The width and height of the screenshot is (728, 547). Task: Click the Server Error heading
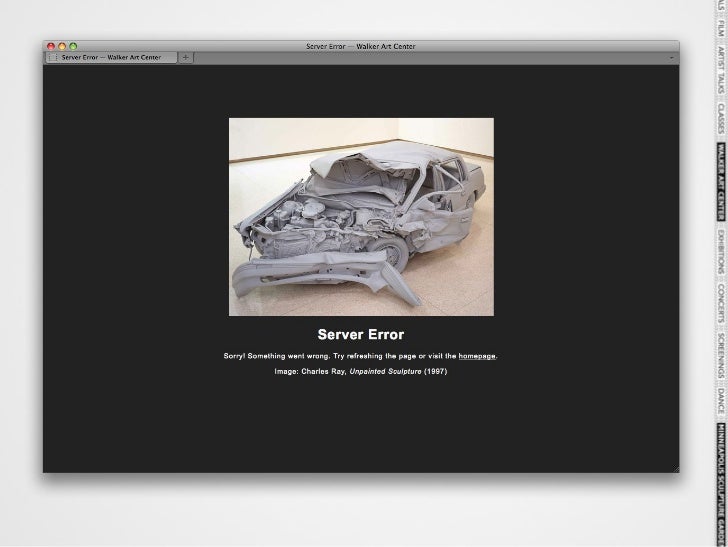(361, 334)
